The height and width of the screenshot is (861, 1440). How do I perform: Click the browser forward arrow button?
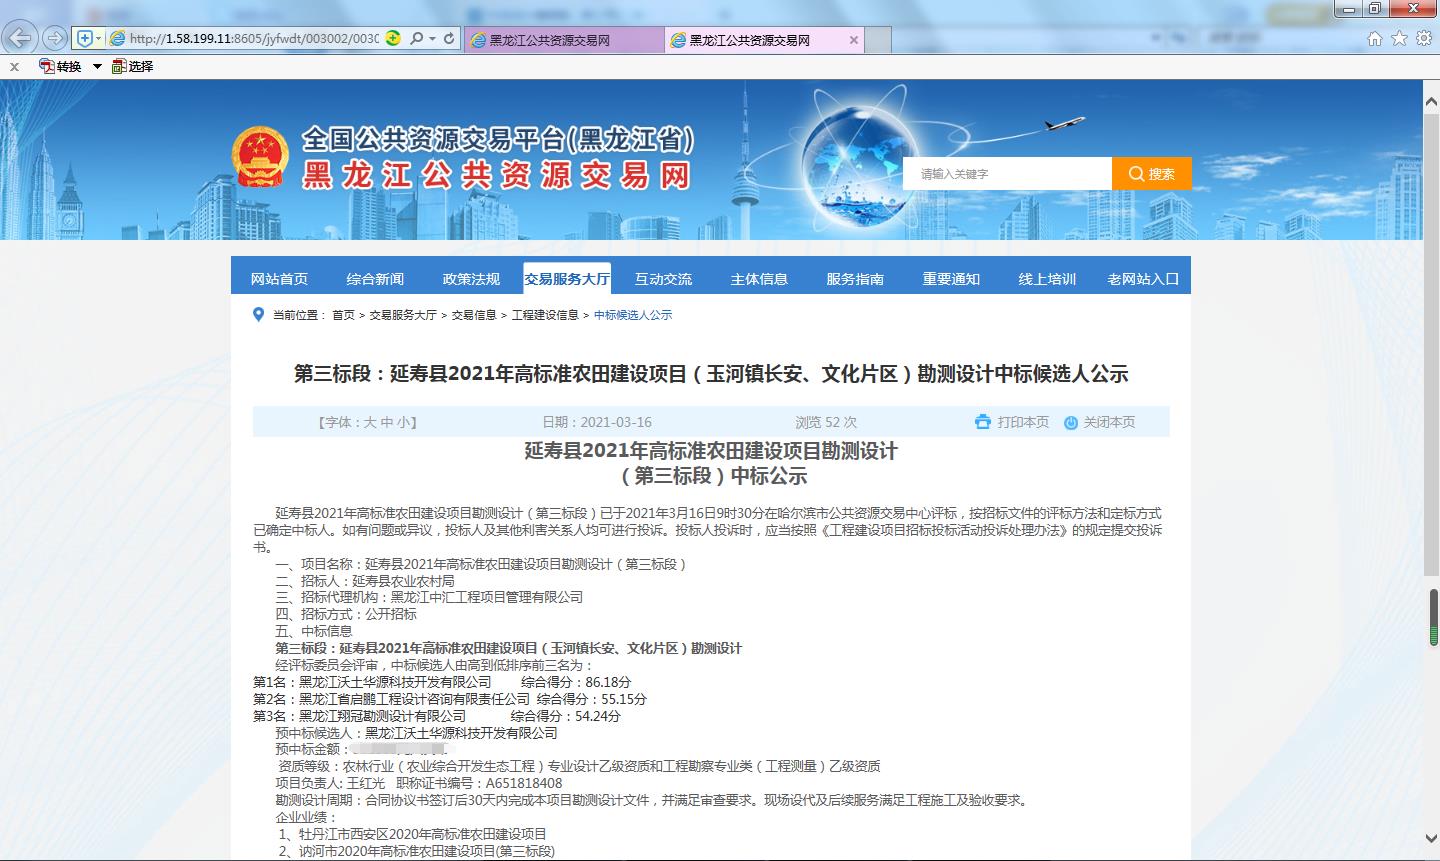pos(54,39)
